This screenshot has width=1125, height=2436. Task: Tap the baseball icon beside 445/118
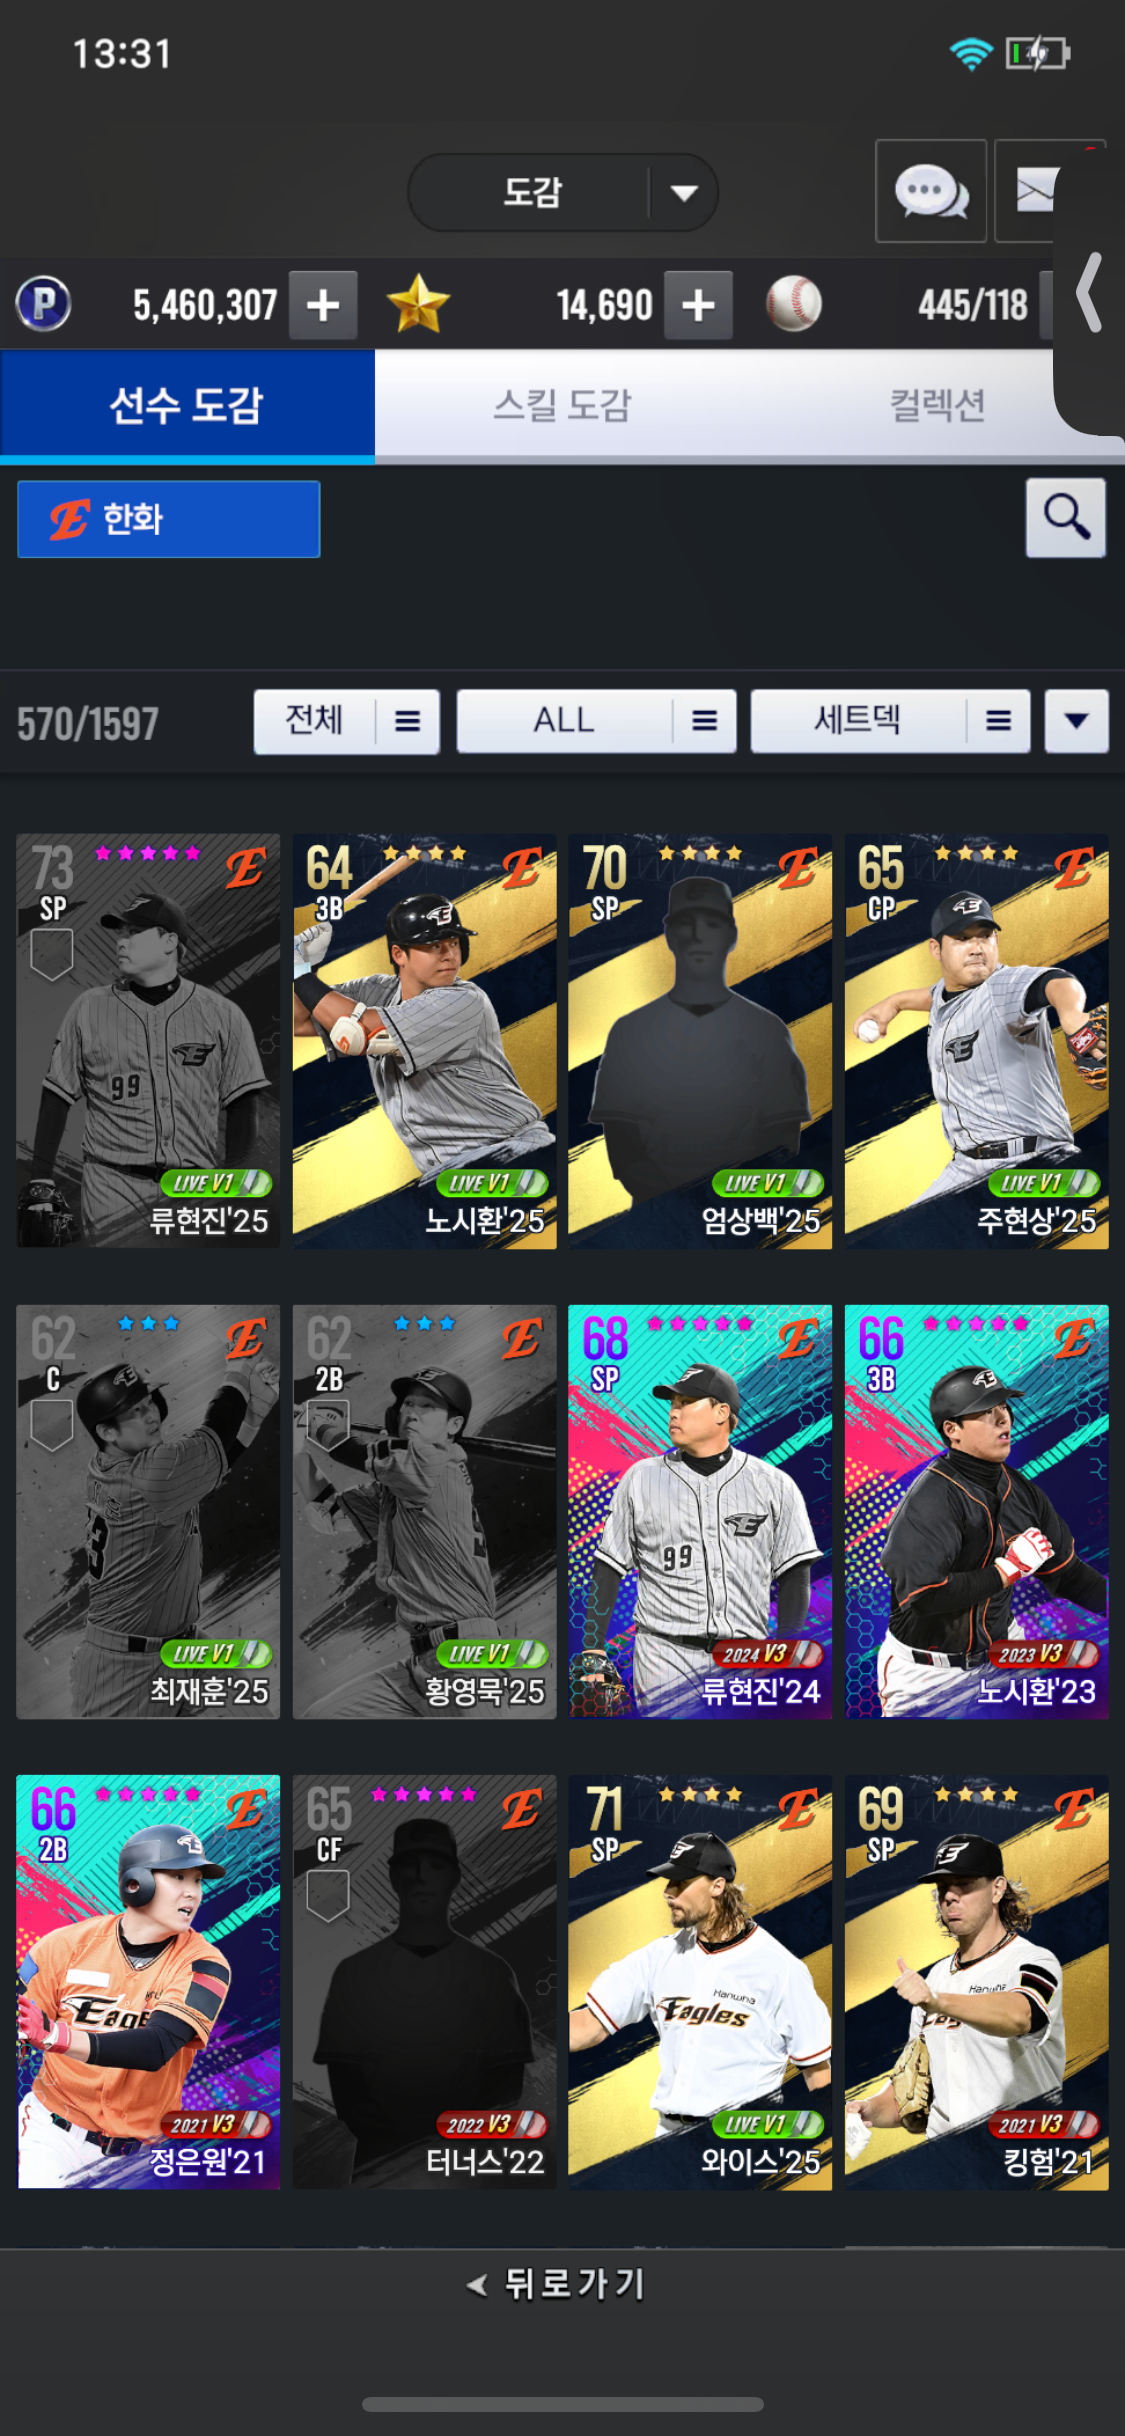tap(794, 304)
